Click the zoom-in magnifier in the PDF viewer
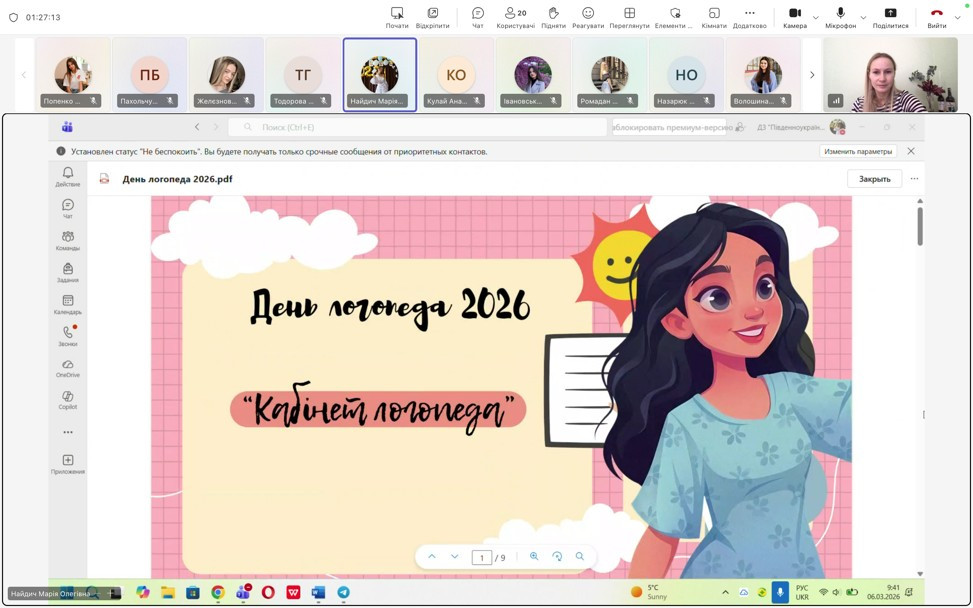 pos(534,557)
